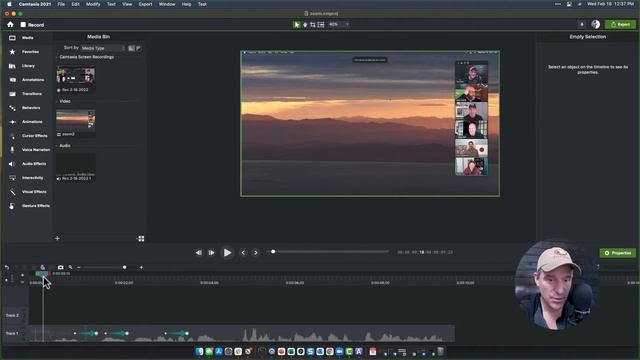Select the Crop tool in the canvas toolbar

click(313, 24)
